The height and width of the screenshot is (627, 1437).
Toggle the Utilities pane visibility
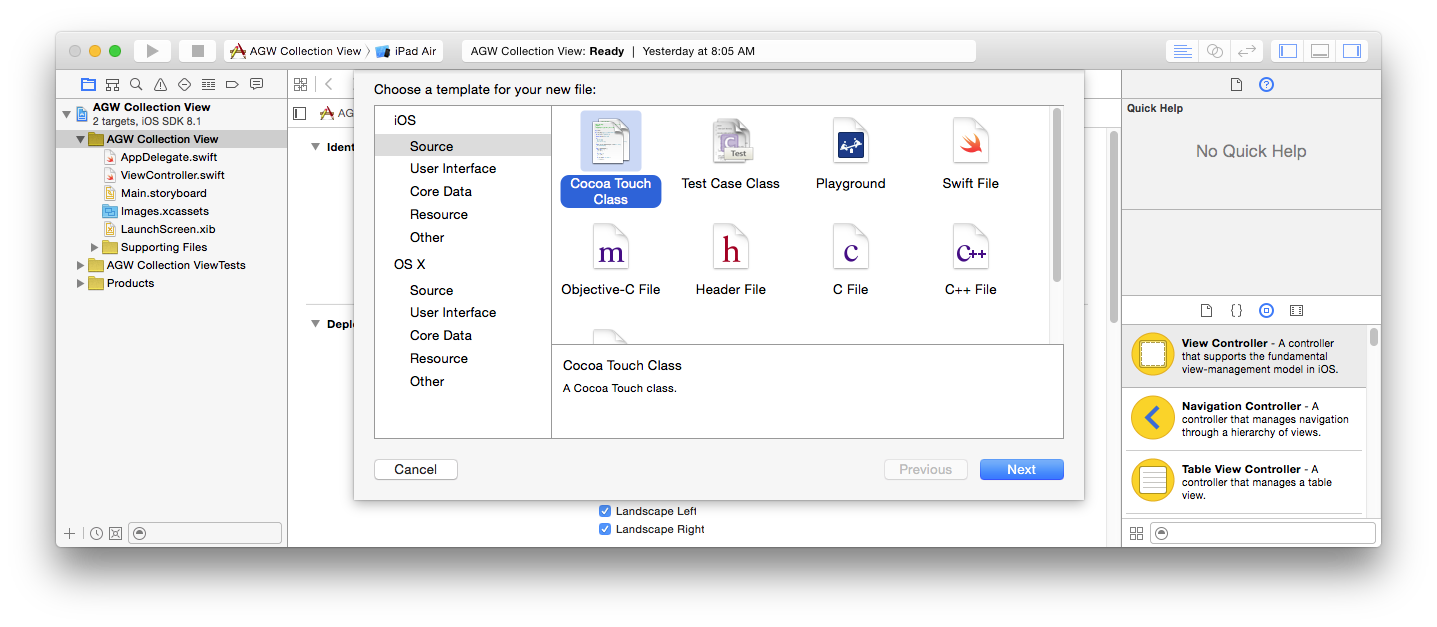[1352, 51]
